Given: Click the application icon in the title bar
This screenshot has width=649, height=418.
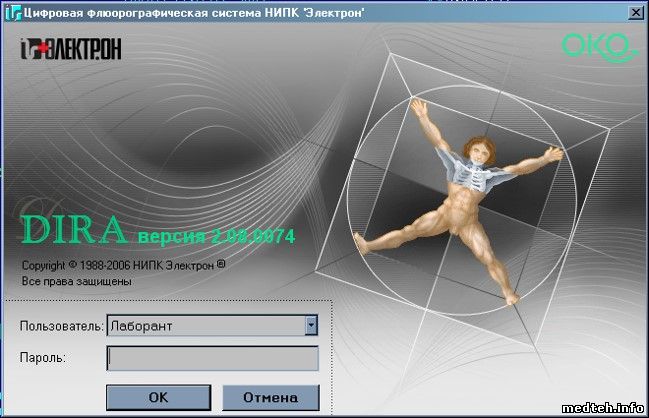Looking at the screenshot, I should click(11, 11).
